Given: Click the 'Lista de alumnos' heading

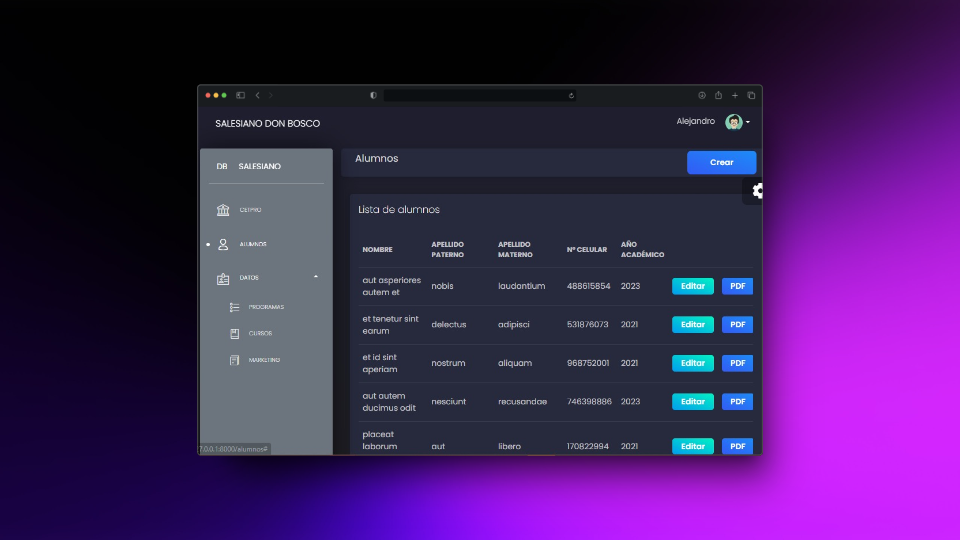Looking at the screenshot, I should tap(399, 209).
